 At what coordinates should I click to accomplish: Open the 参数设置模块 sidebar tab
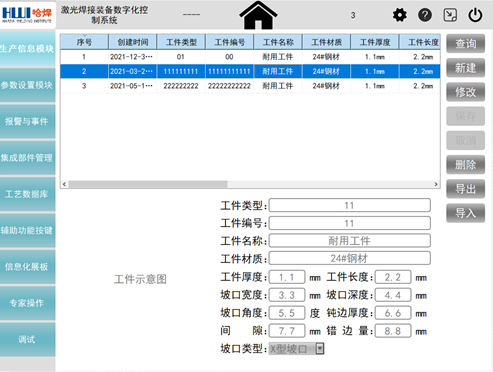[27, 85]
